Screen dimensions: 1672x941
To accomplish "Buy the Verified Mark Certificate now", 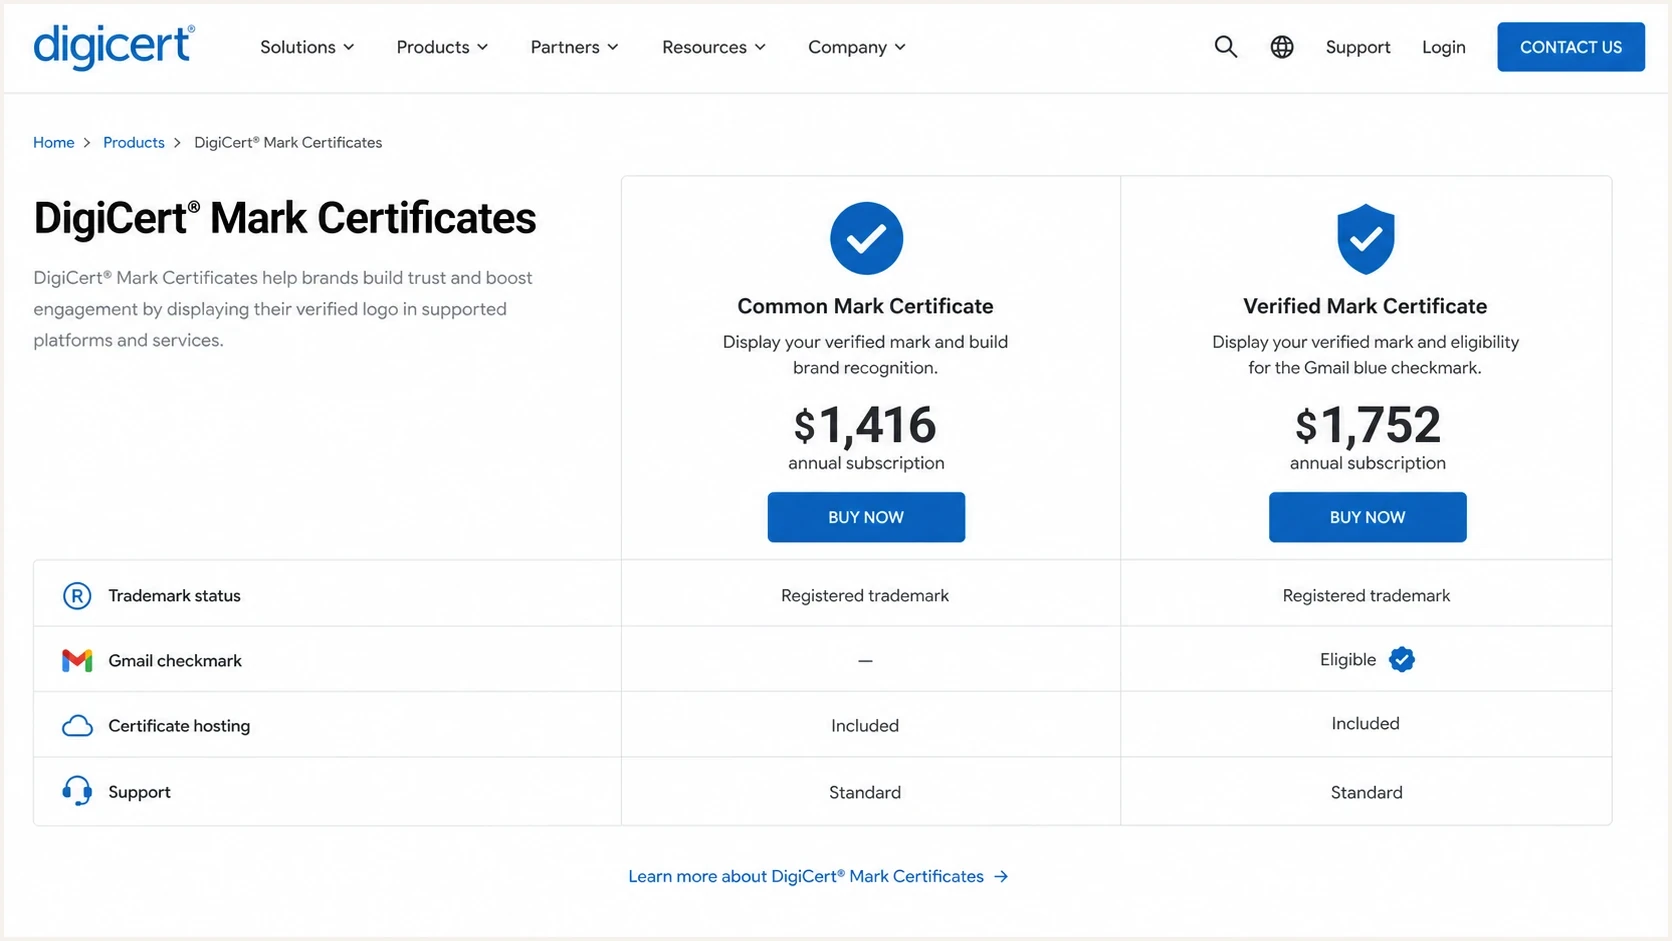I will click(x=1368, y=517).
